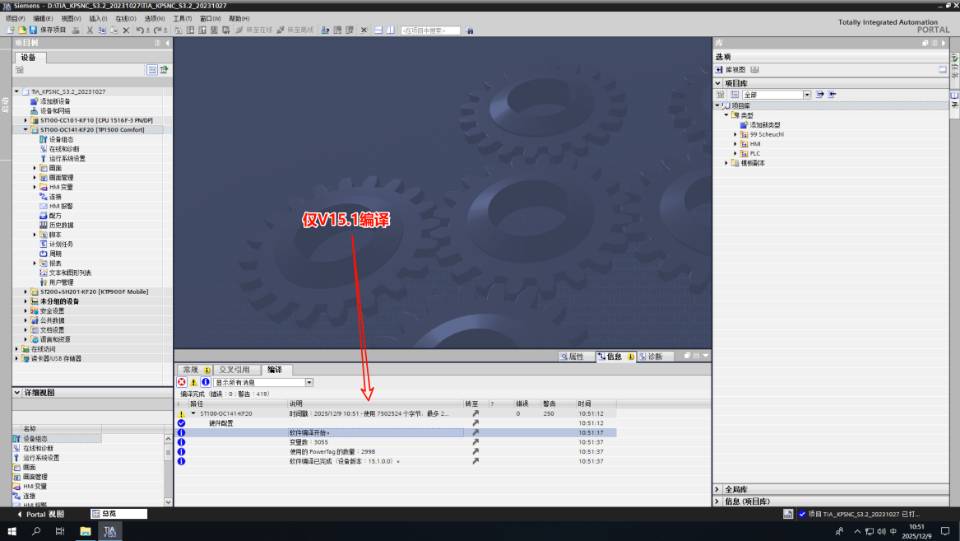Expand the 画面管理 folder
Screen dimensions: 960x541
[x=34, y=177]
